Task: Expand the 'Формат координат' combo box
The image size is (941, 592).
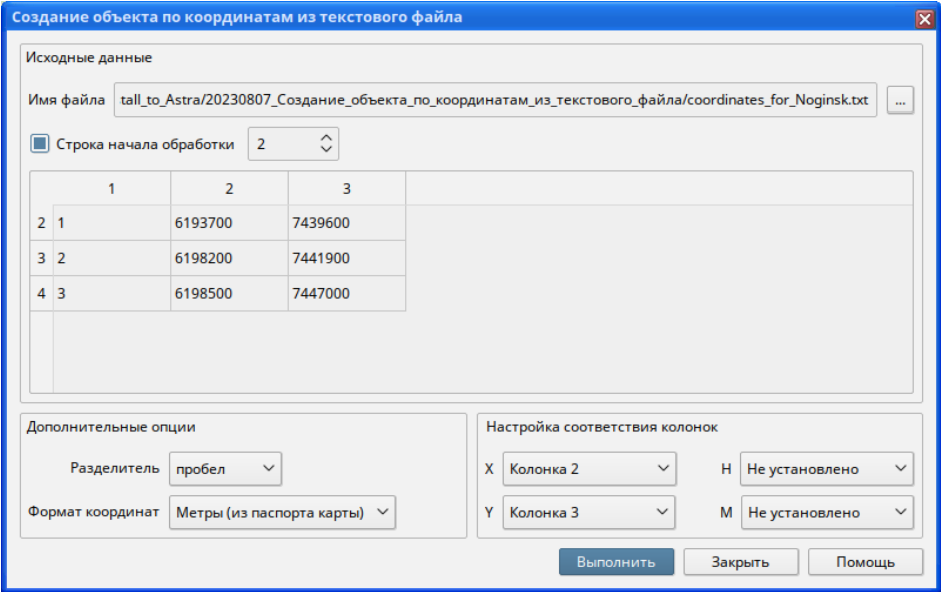Action: click(x=282, y=512)
